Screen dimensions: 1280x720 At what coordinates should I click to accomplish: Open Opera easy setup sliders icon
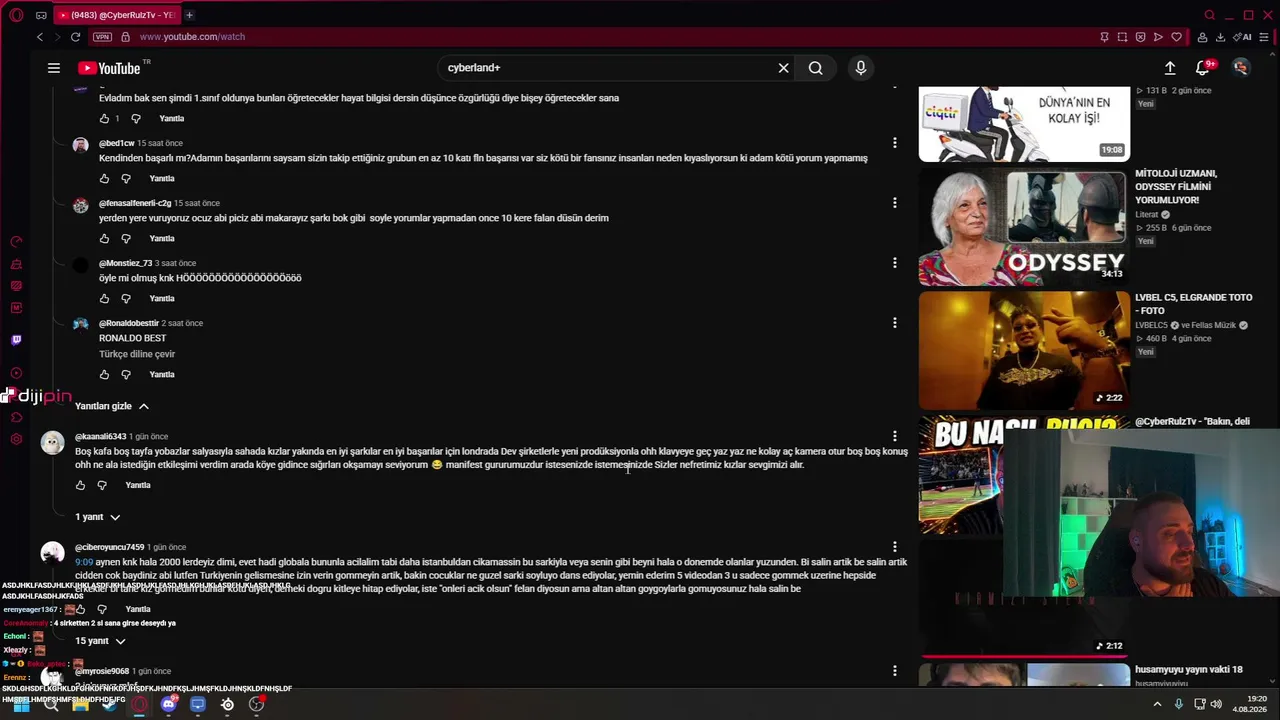(1265, 37)
